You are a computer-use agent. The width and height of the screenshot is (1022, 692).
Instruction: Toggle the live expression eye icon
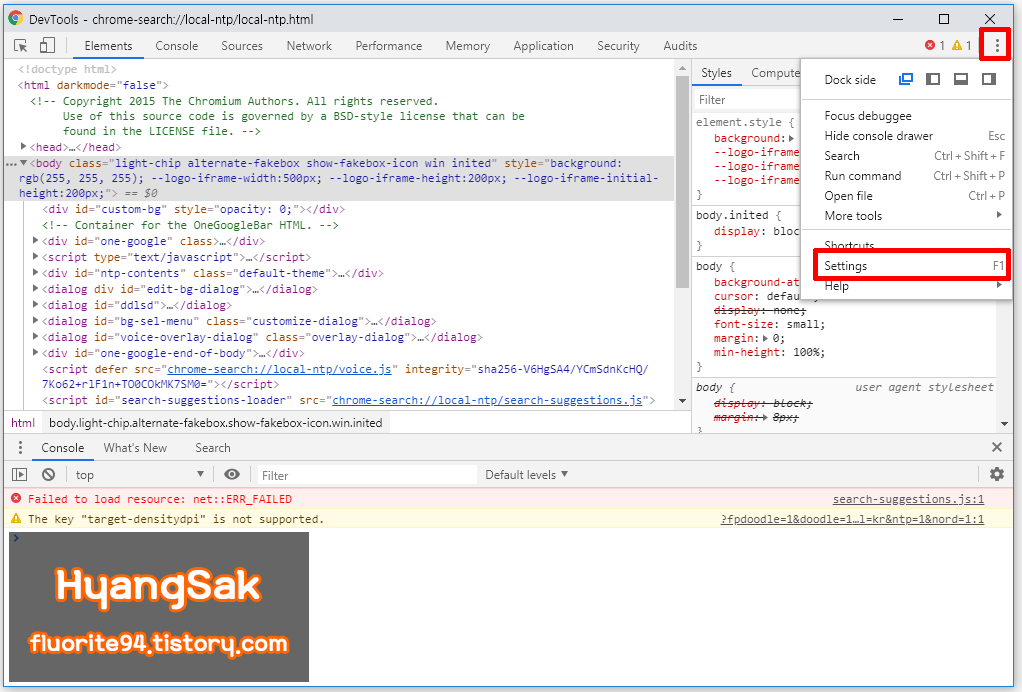pos(231,474)
